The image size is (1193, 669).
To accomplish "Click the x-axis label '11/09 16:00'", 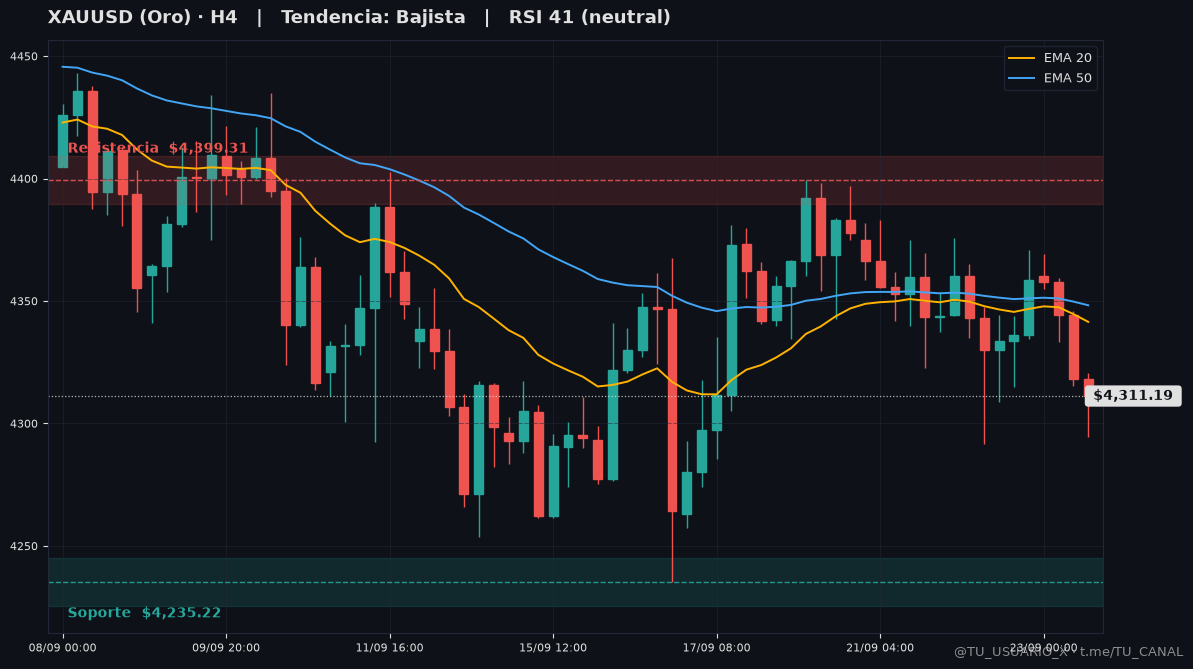I will [x=390, y=648].
